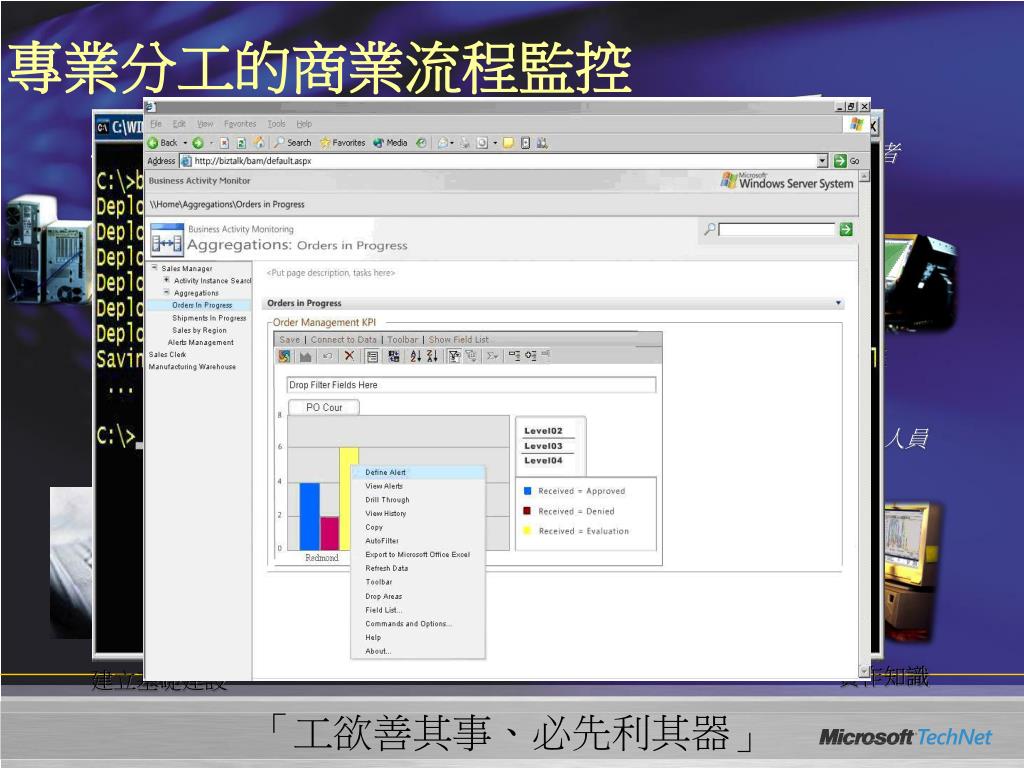Click the Collapse field toolbar icon

(x=515, y=356)
